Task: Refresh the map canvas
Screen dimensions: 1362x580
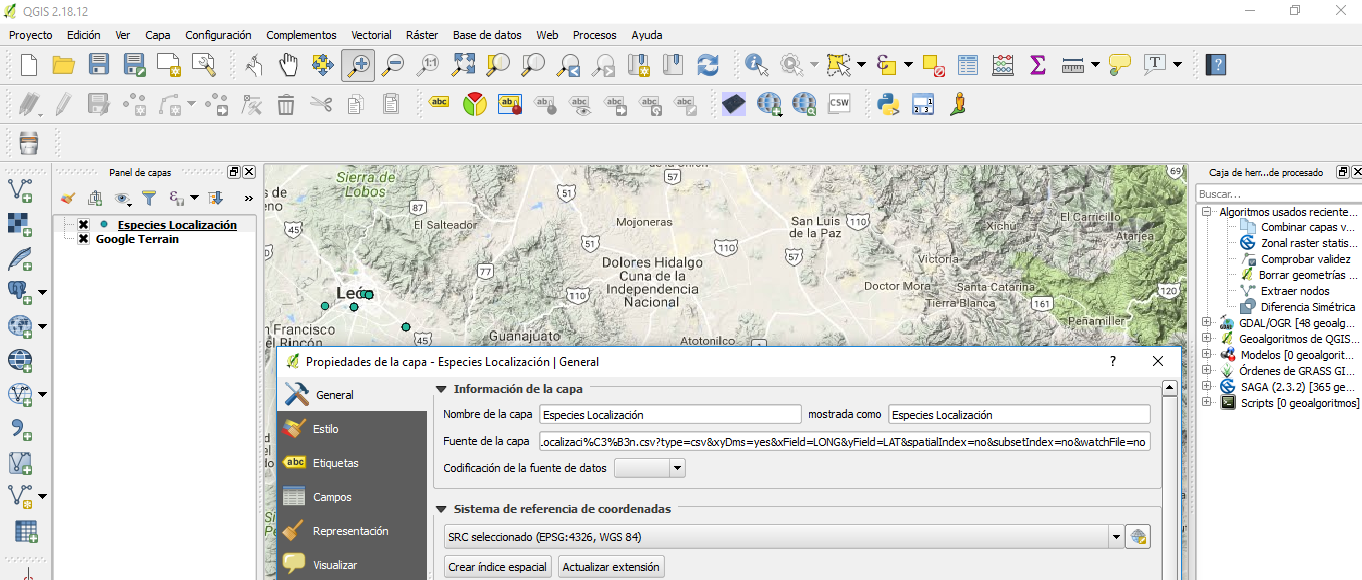Action: click(x=708, y=65)
